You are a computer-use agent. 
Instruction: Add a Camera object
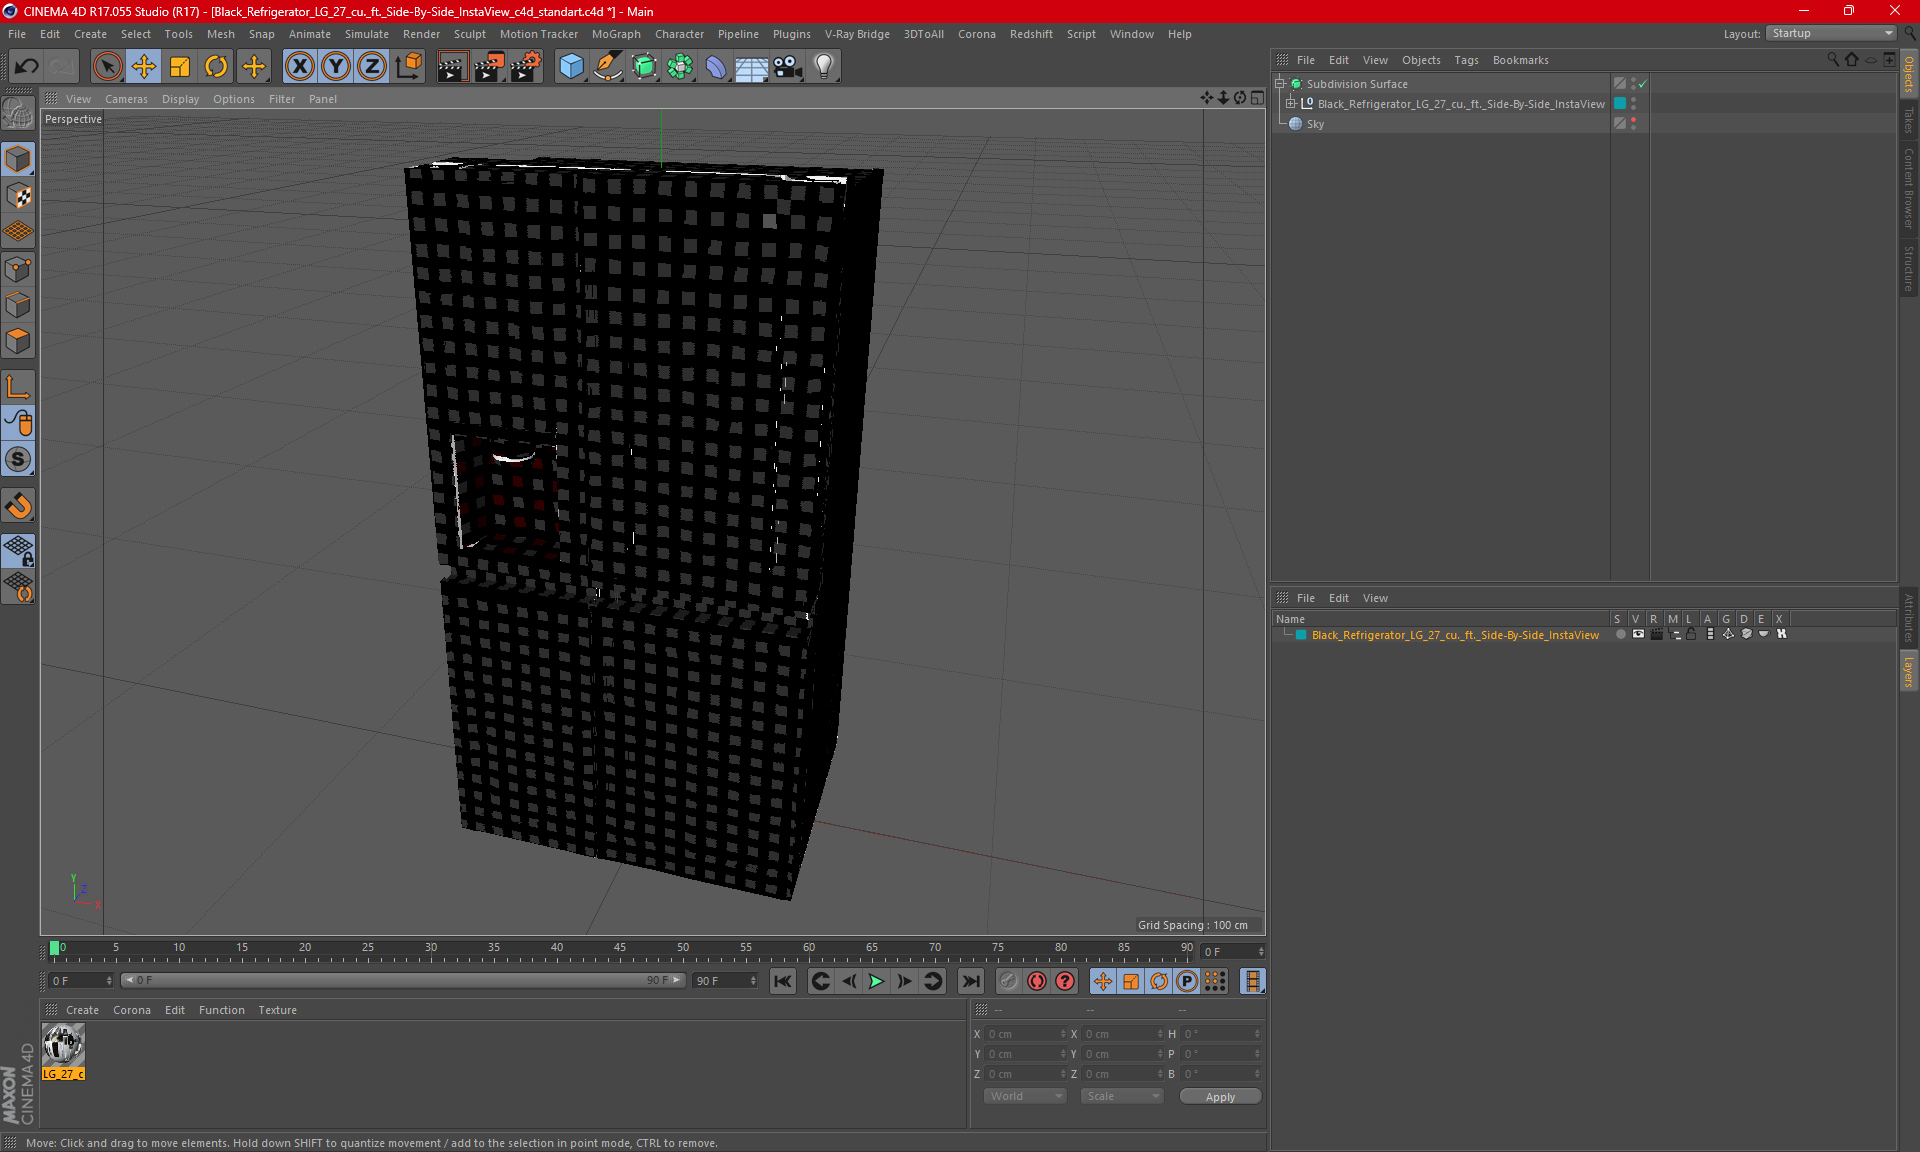click(x=788, y=66)
